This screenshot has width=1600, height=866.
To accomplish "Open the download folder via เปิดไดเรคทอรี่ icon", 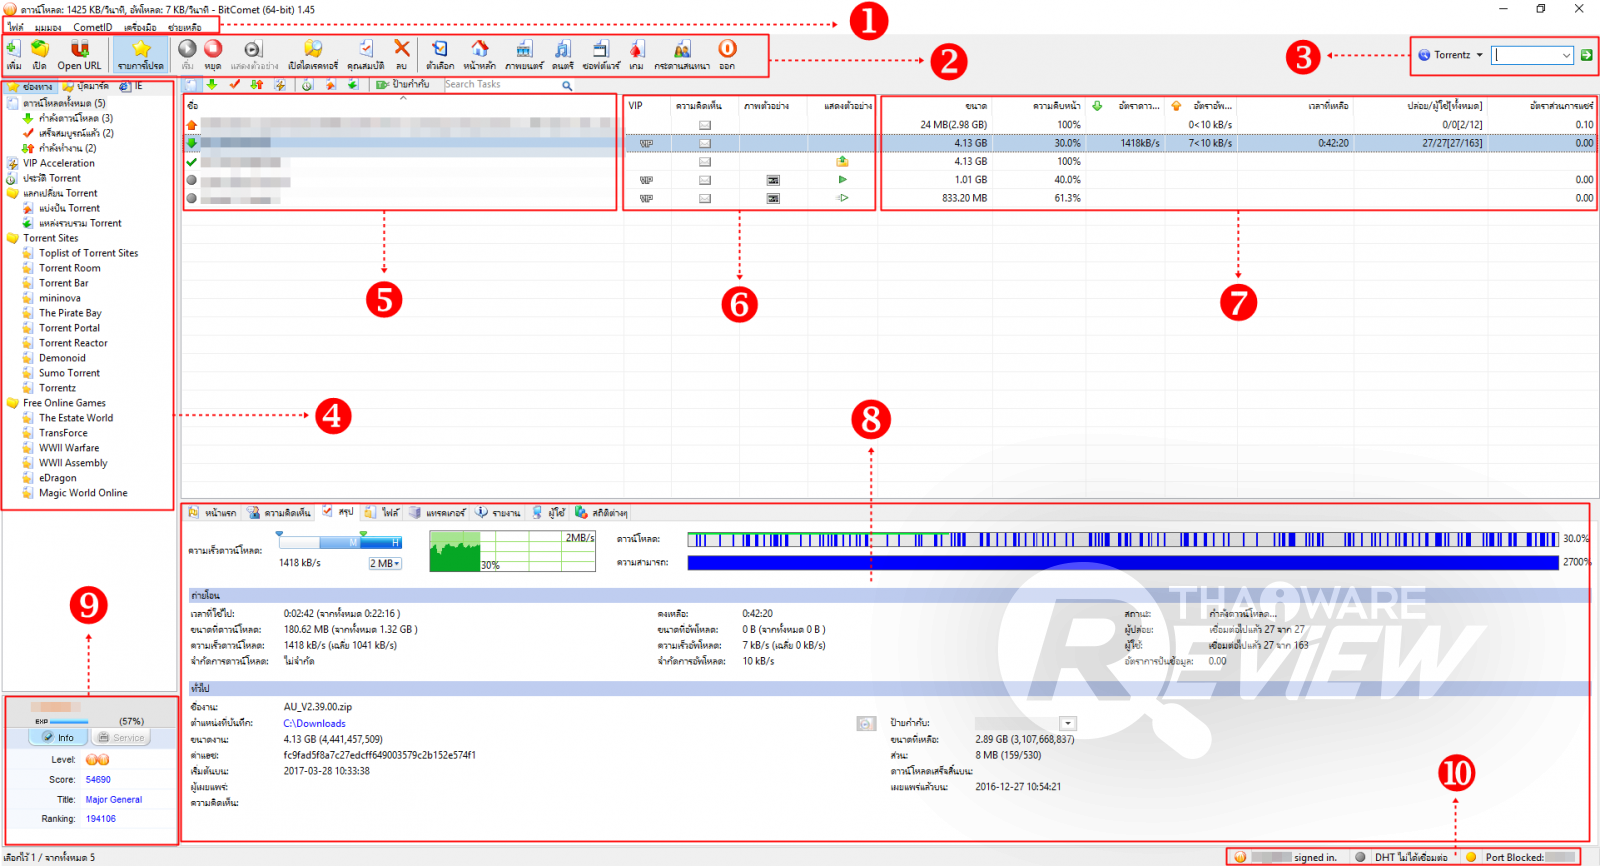I will [x=313, y=54].
